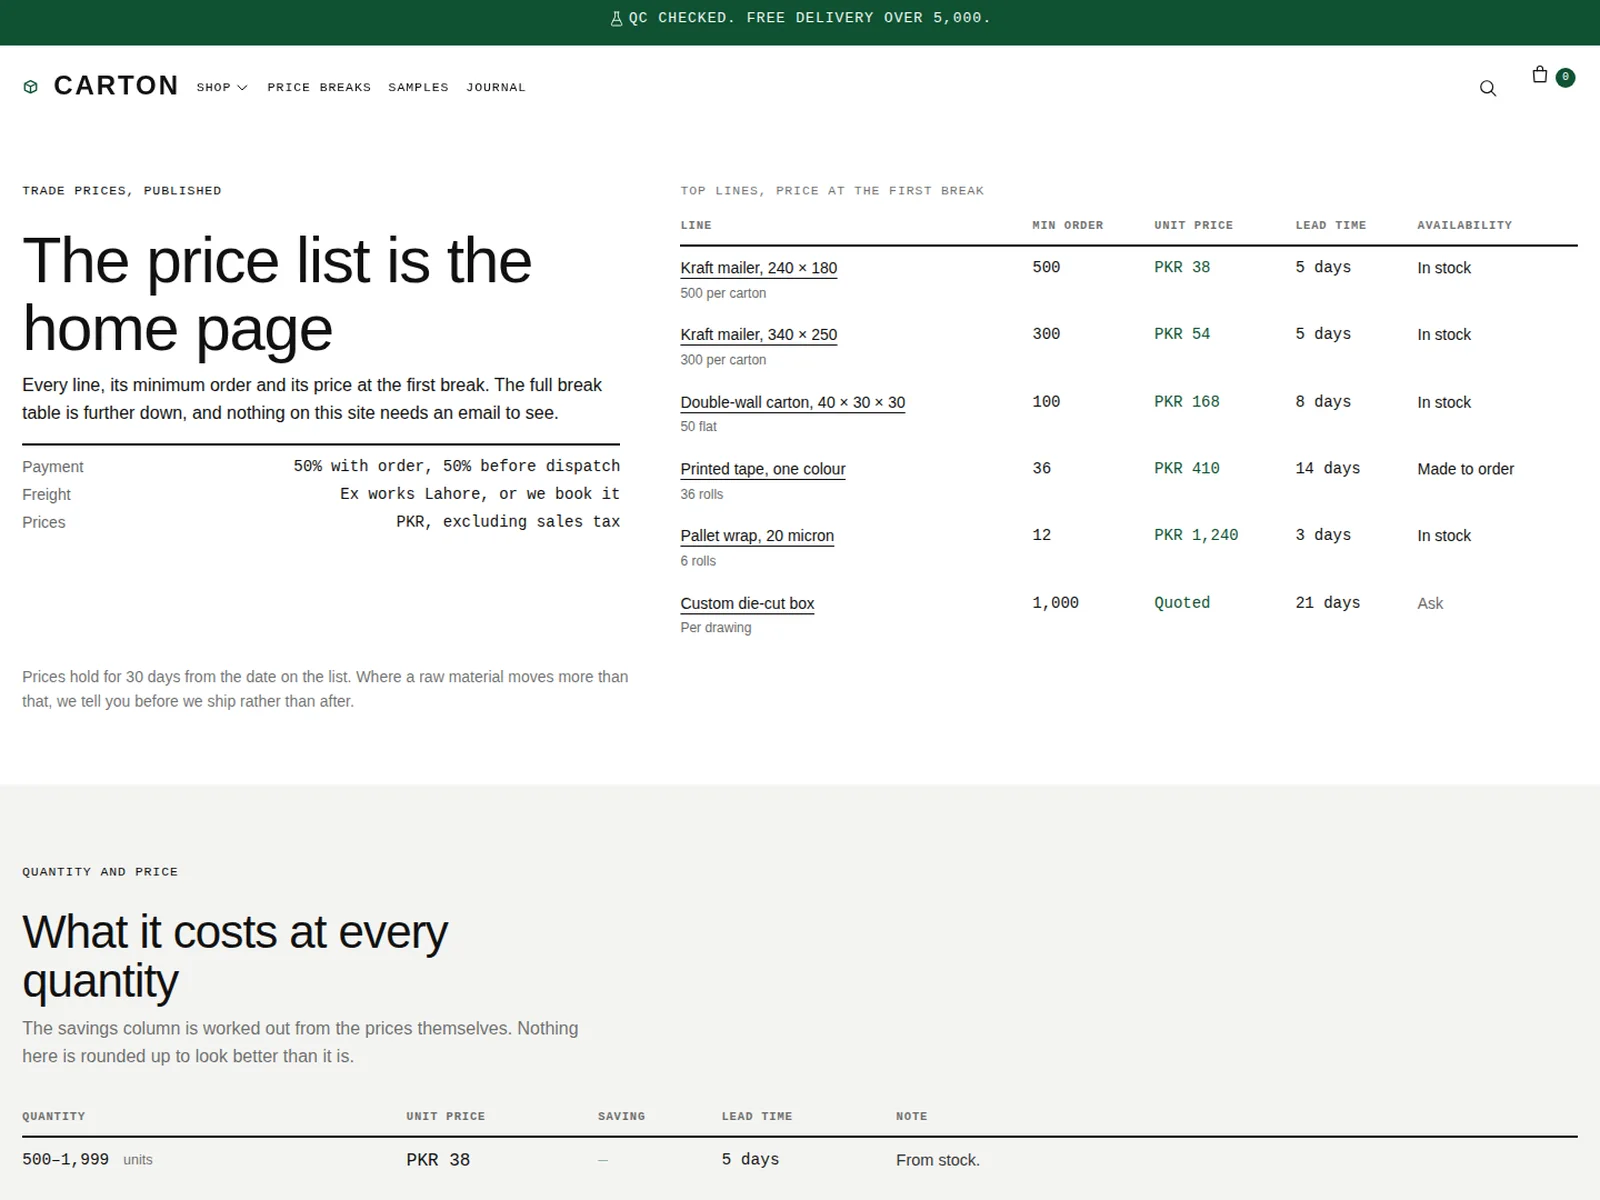Open the Samples nav item
The image size is (1600, 1200).
click(418, 88)
